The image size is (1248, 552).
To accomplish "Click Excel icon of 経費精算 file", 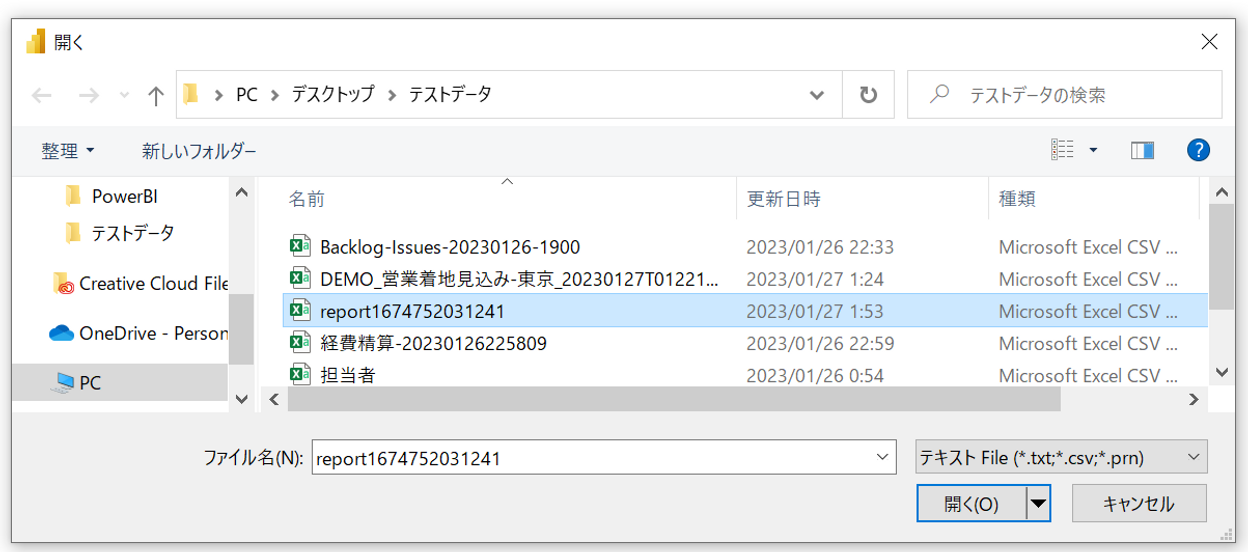I will 300,343.
